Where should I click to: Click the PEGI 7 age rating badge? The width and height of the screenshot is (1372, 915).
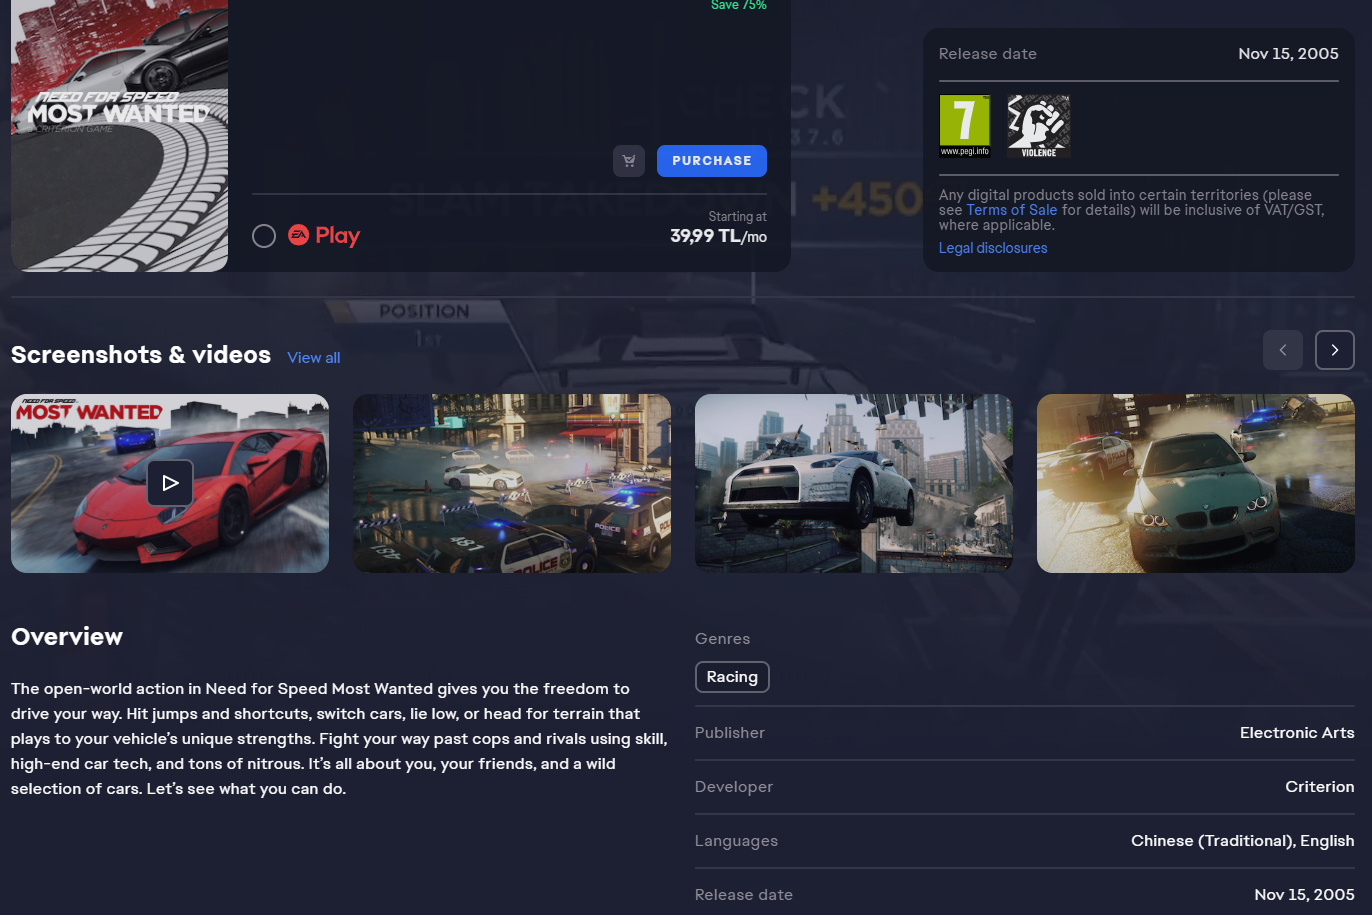[x=965, y=126]
